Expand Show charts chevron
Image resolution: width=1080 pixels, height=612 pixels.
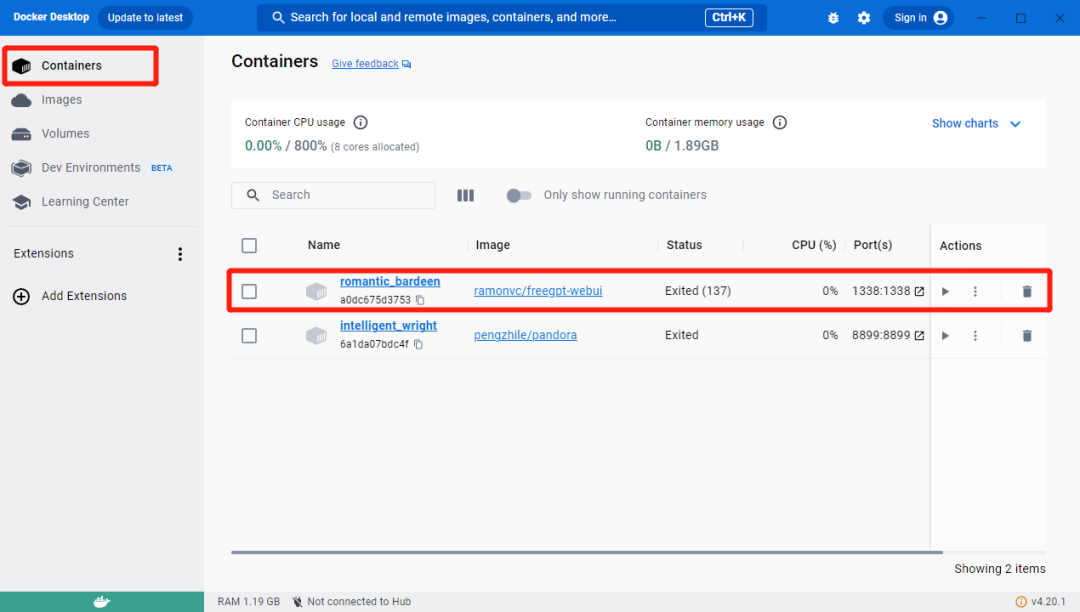pos(1015,124)
